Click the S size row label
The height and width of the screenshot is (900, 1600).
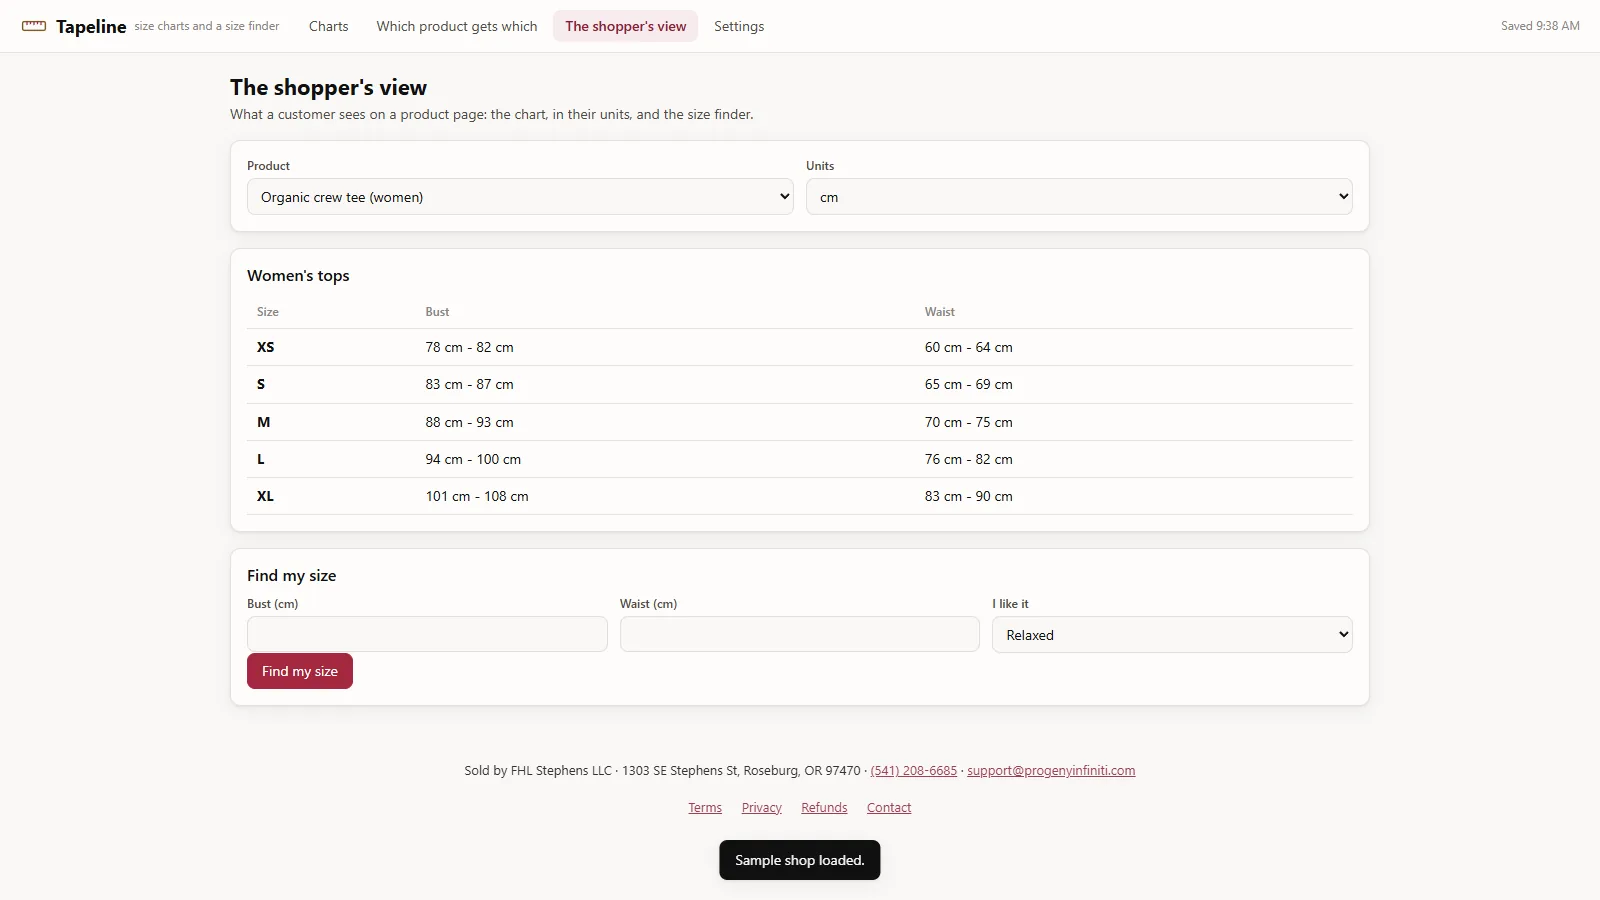pyautogui.click(x=261, y=384)
